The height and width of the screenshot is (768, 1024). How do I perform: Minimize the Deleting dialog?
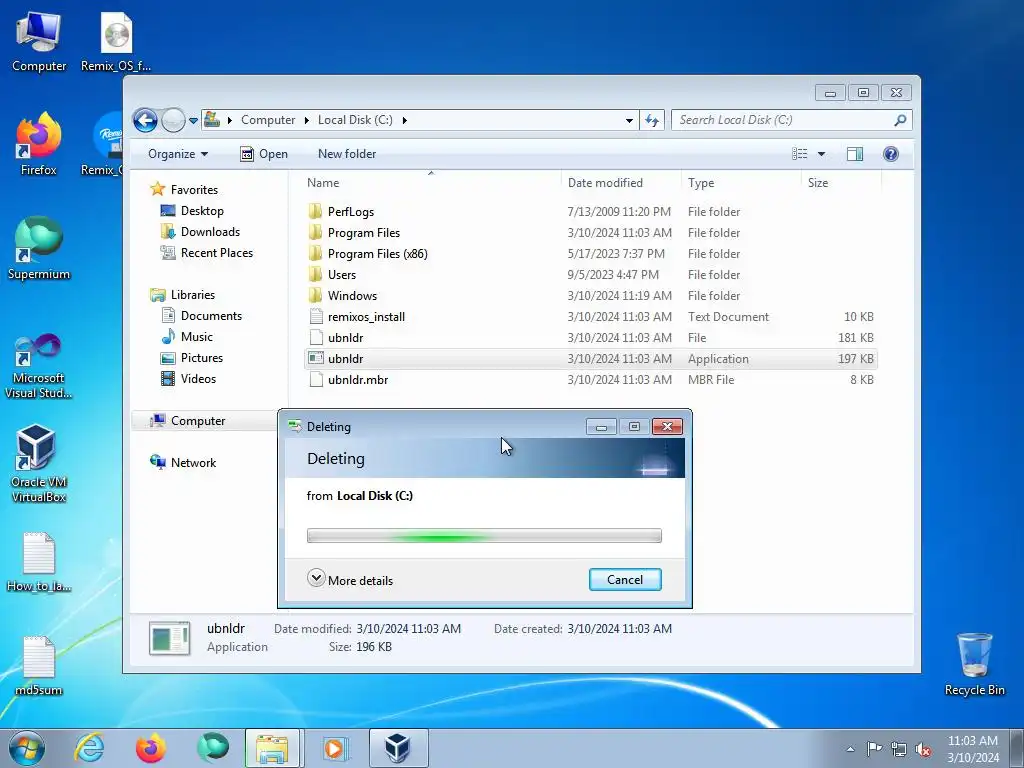(x=601, y=427)
